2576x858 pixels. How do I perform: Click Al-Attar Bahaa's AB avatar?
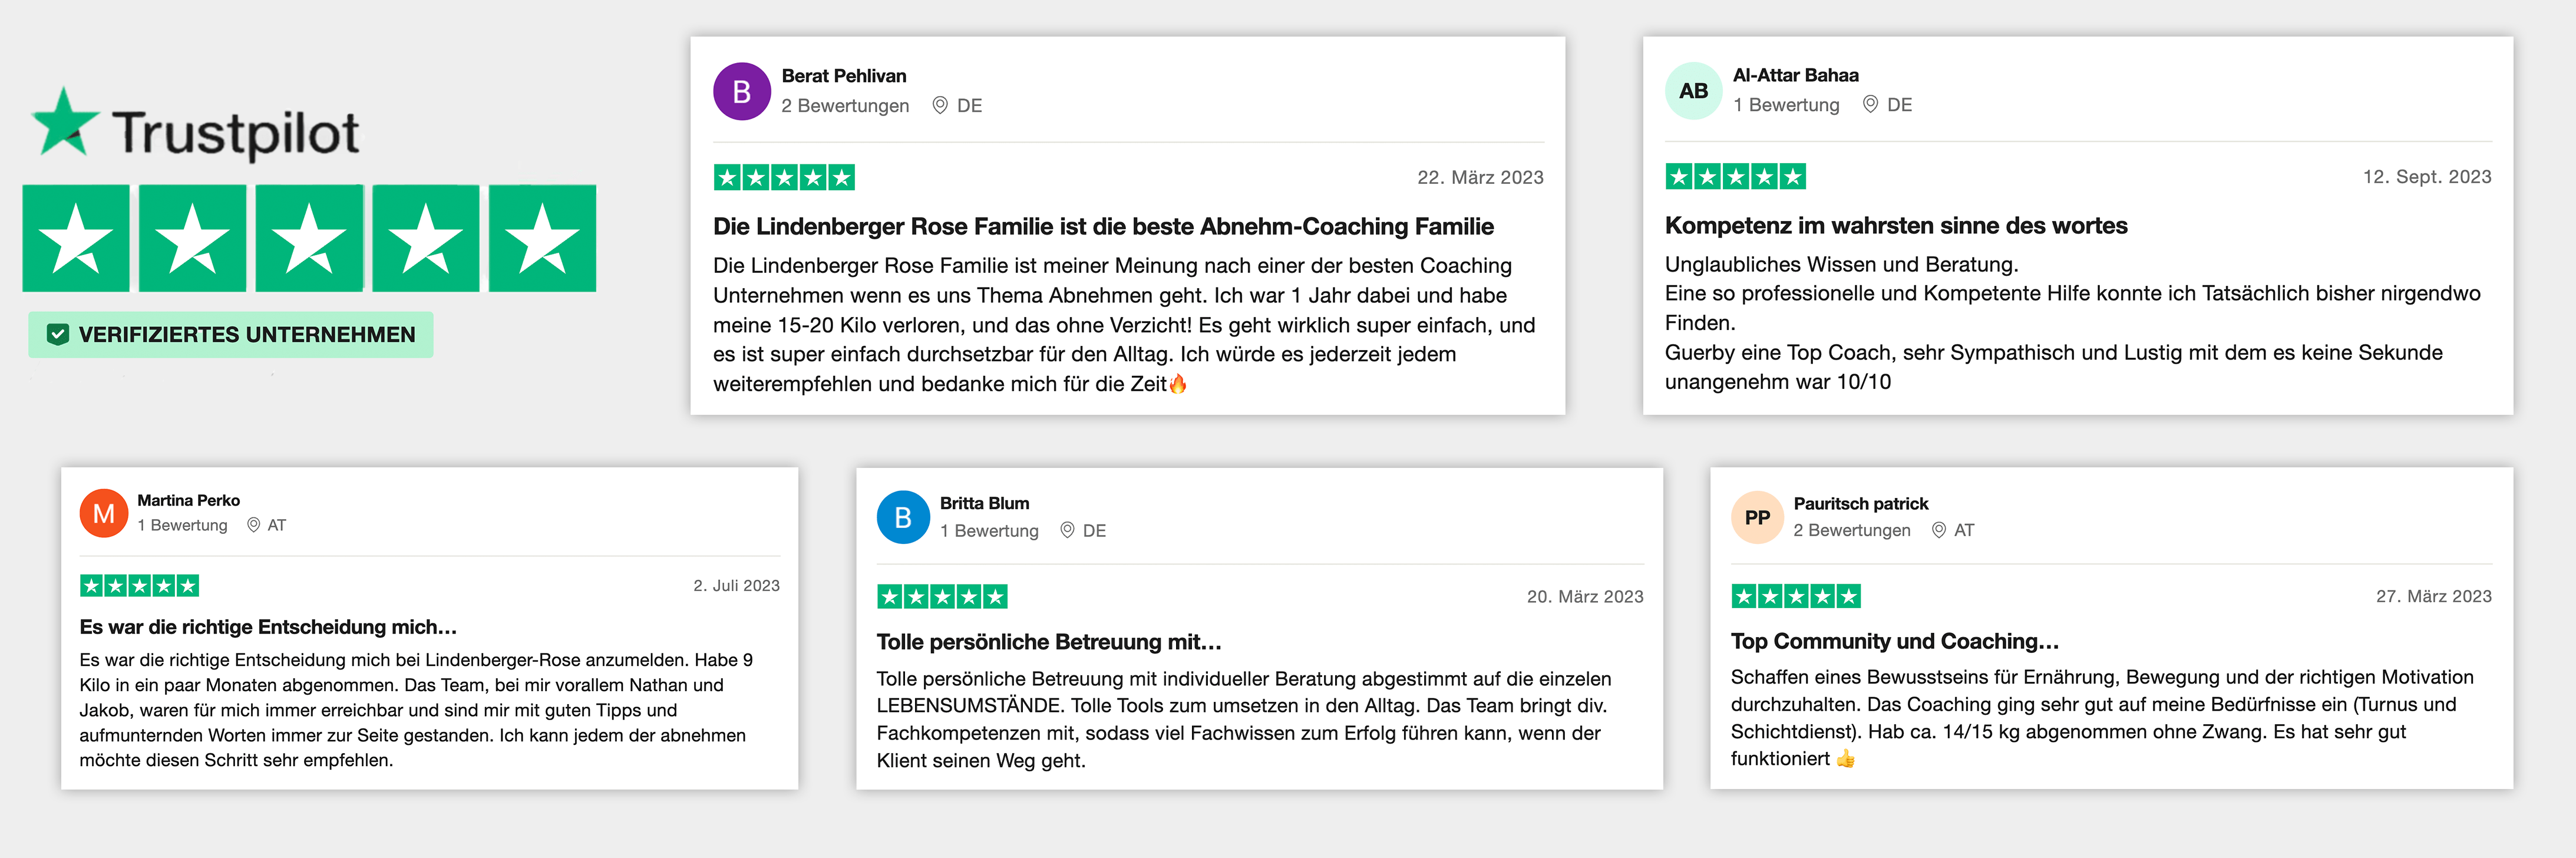(1693, 91)
